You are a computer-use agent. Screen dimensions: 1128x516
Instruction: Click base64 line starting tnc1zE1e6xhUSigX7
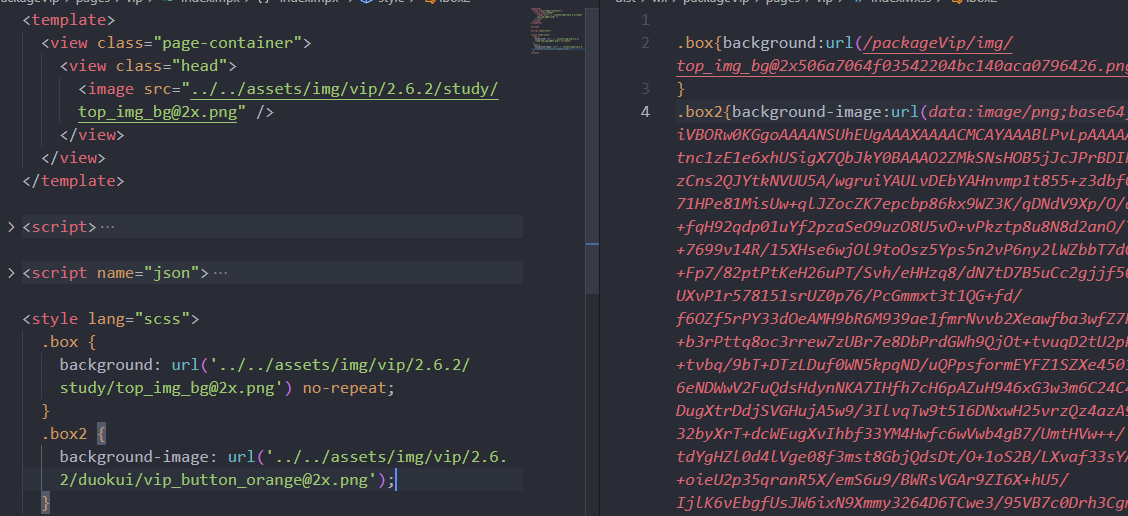tap(902, 158)
